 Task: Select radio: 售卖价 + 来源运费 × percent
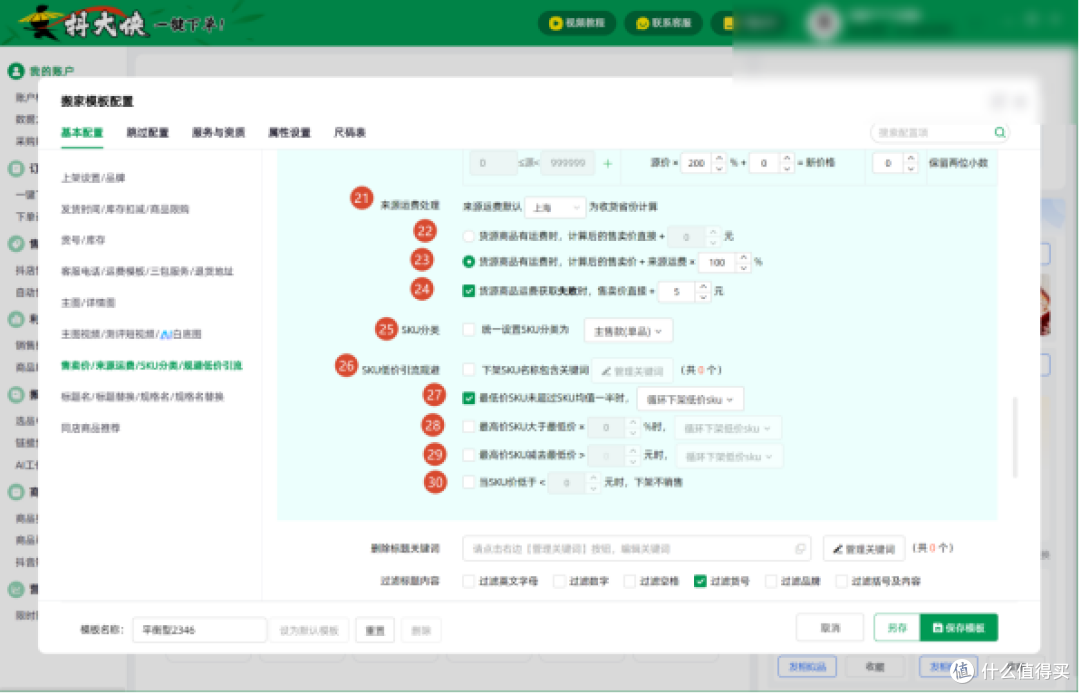tap(468, 262)
